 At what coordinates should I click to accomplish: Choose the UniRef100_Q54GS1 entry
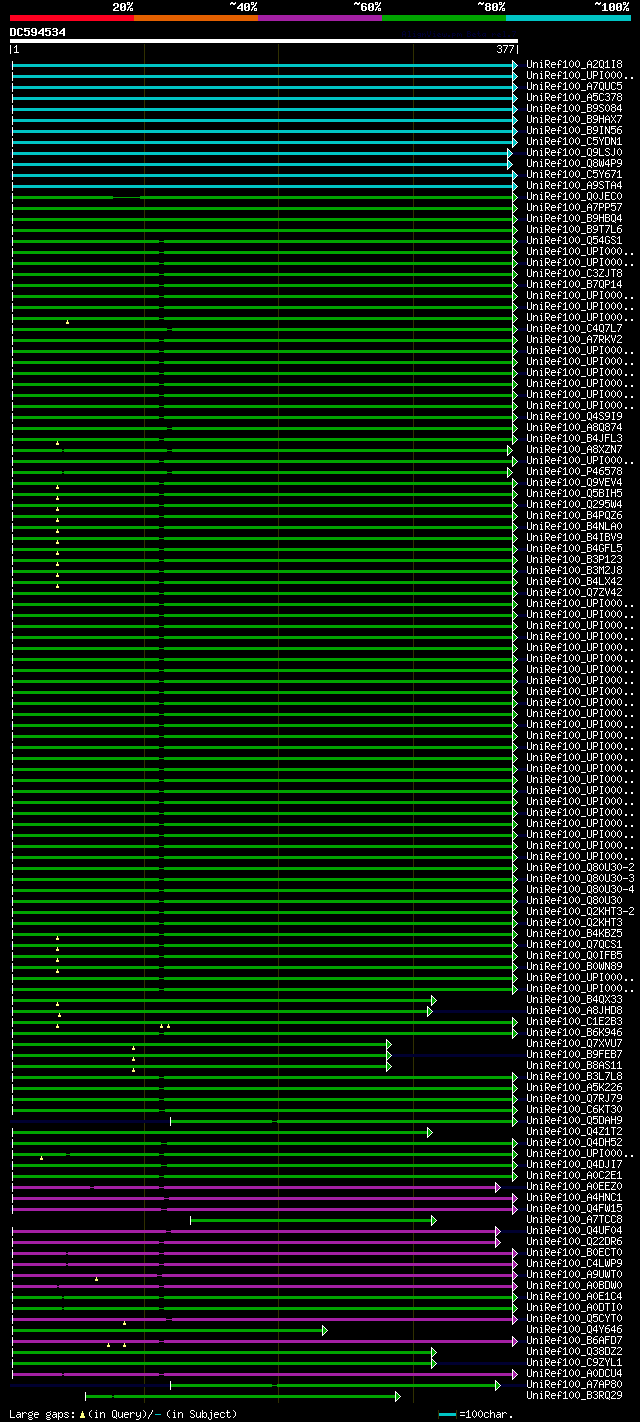pyautogui.click(x=574, y=240)
